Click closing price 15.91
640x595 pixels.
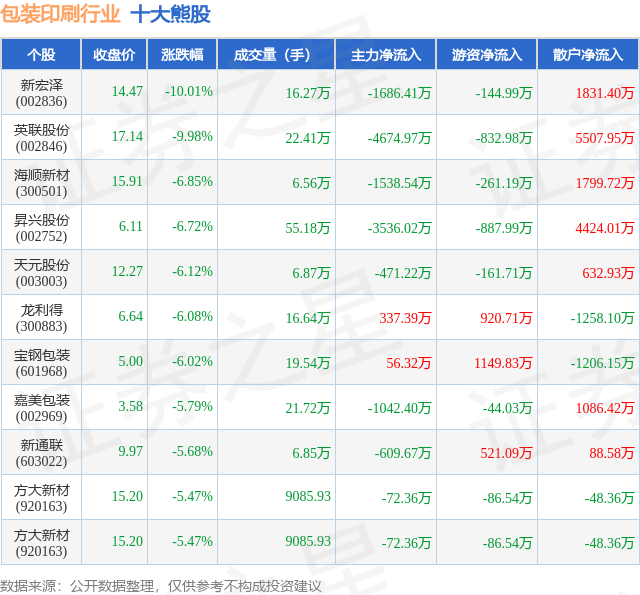click(x=127, y=181)
